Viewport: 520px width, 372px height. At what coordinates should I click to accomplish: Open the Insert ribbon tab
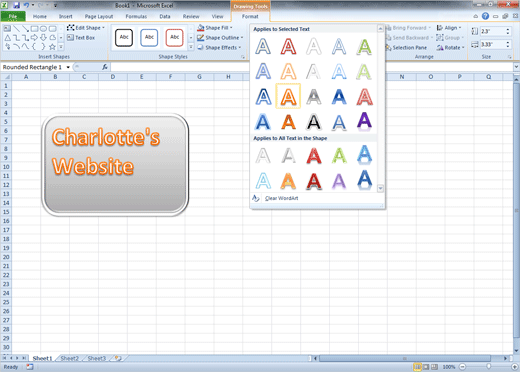click(65, 16)
